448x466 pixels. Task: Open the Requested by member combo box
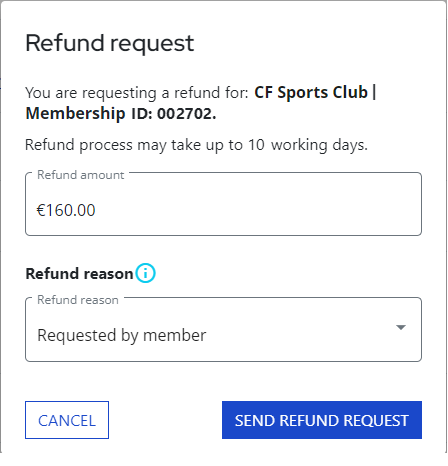click(x=223, y=329)
